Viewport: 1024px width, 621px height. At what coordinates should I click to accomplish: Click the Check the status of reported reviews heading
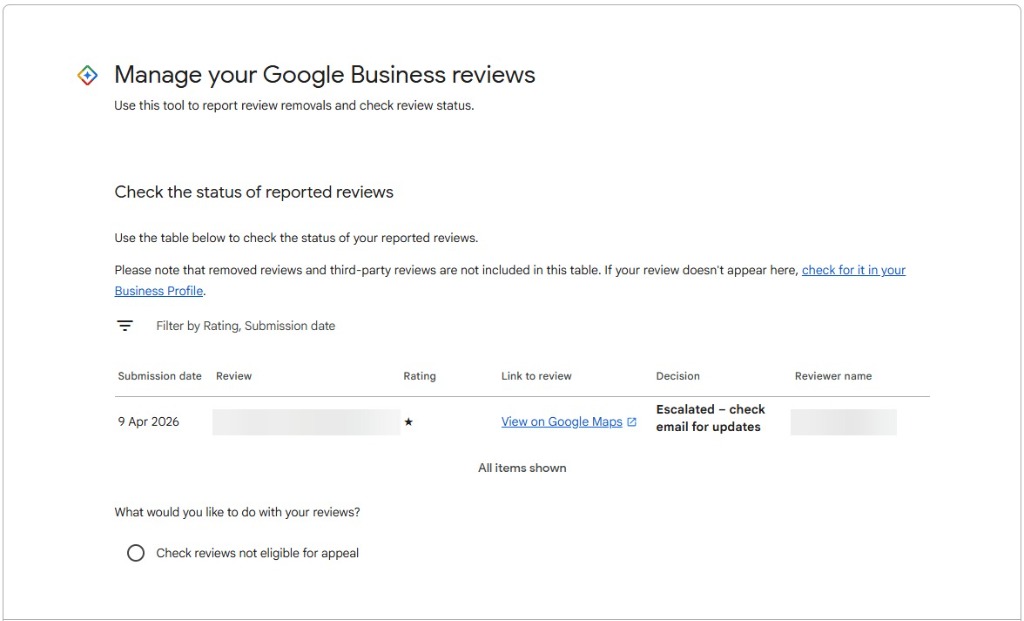(x=254, y=192)
